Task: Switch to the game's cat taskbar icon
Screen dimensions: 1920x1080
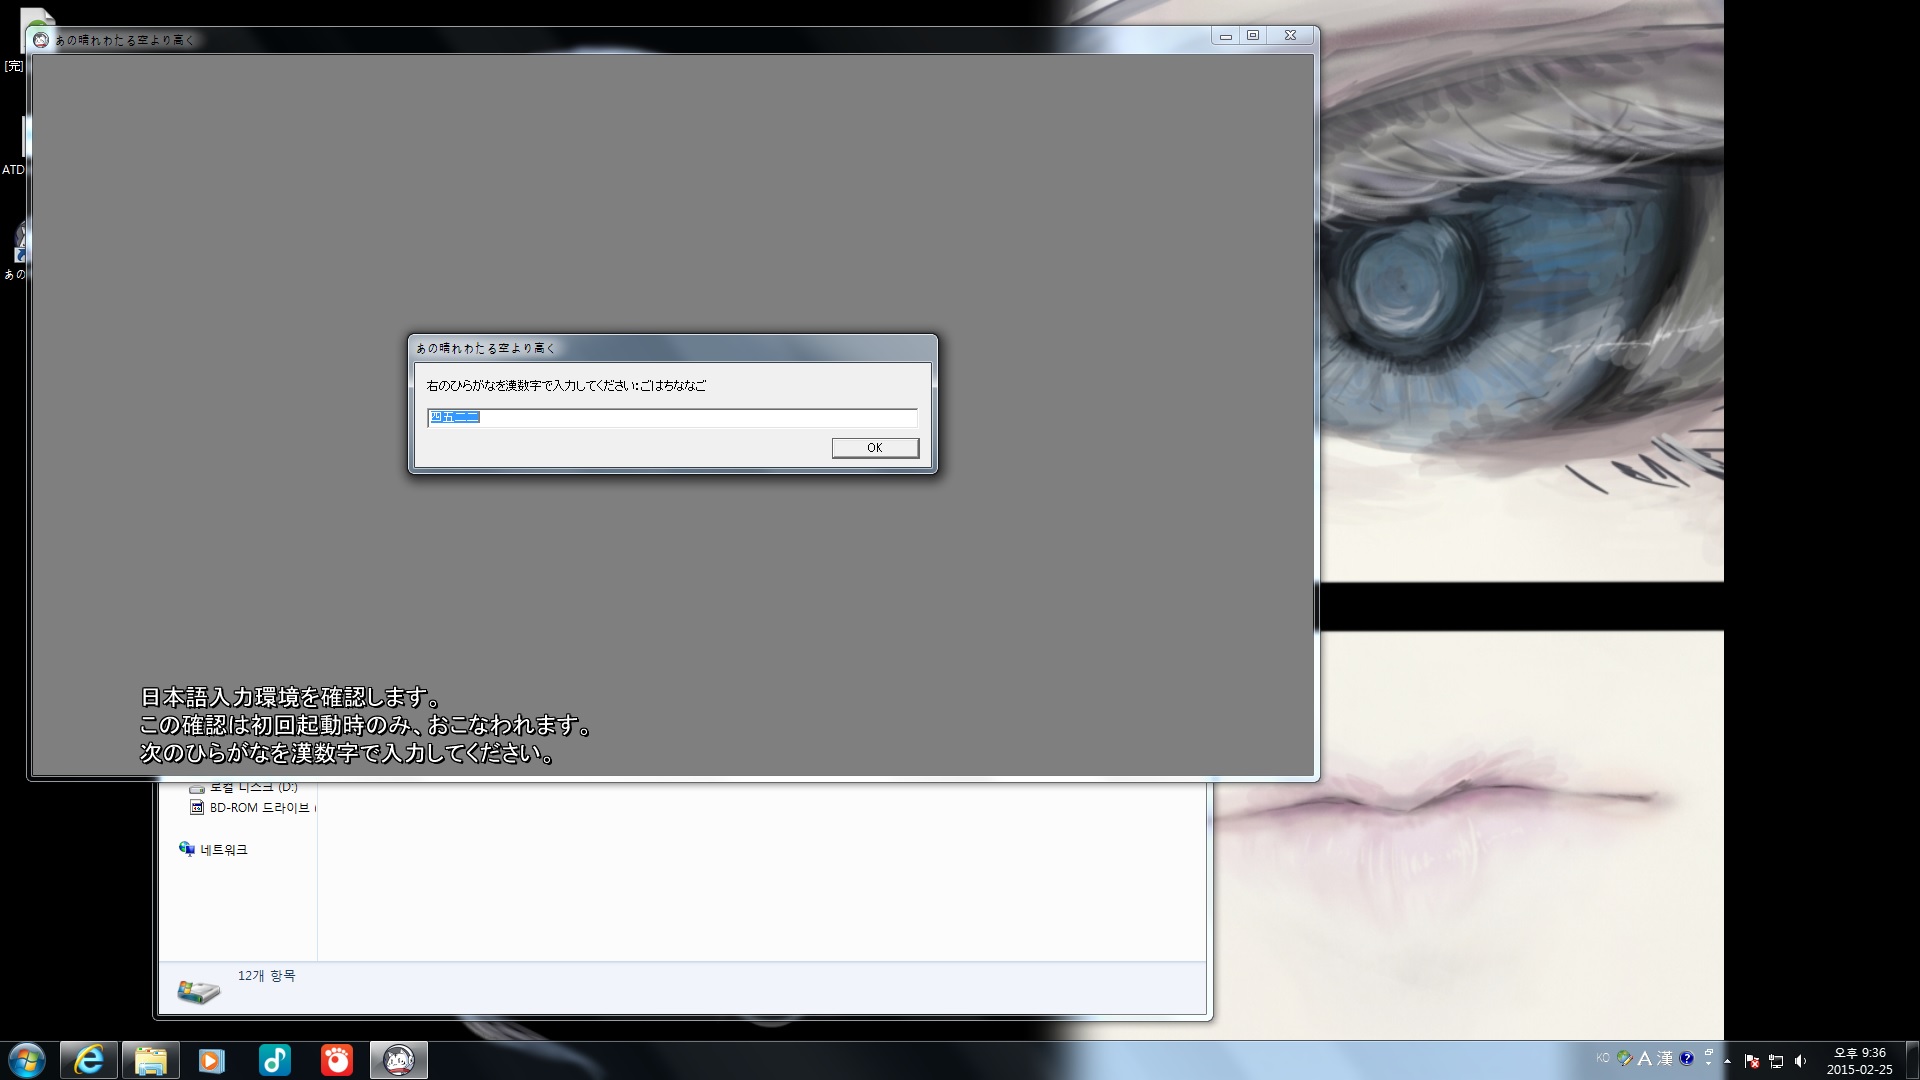Action: coord(399,1060)
